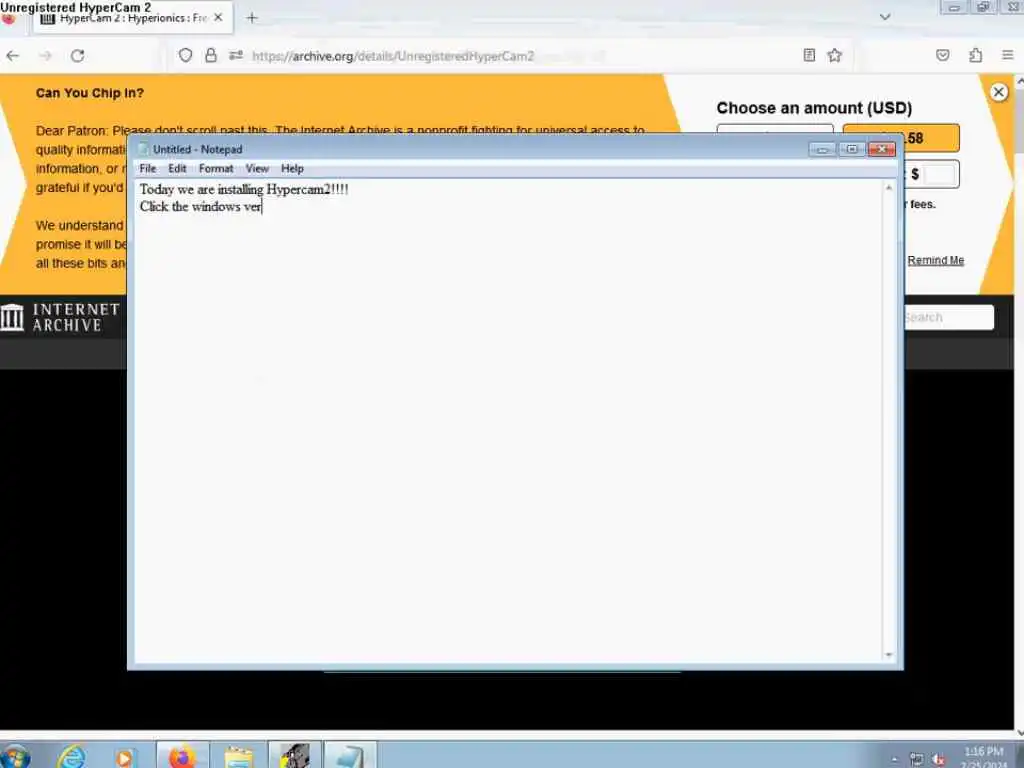Bookmark this page with the star icon

[x=835, y=56]
